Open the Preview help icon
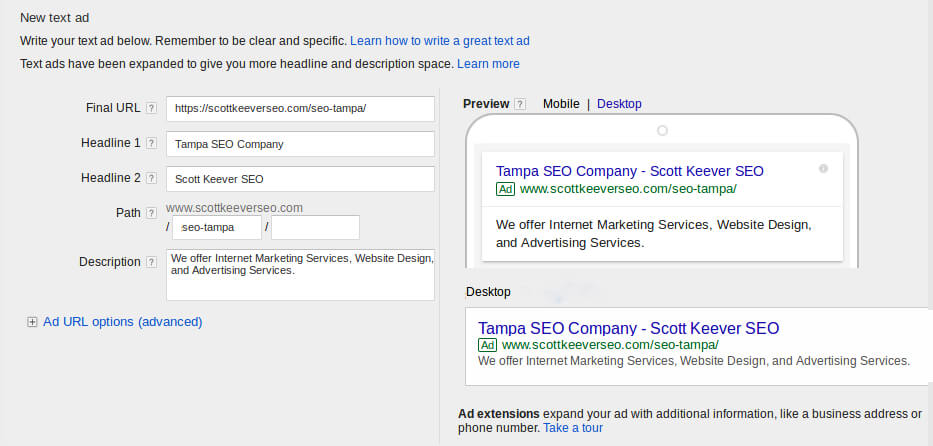This screenshot has width=933, height=446. pyautogui.click(x=520, y=104)
